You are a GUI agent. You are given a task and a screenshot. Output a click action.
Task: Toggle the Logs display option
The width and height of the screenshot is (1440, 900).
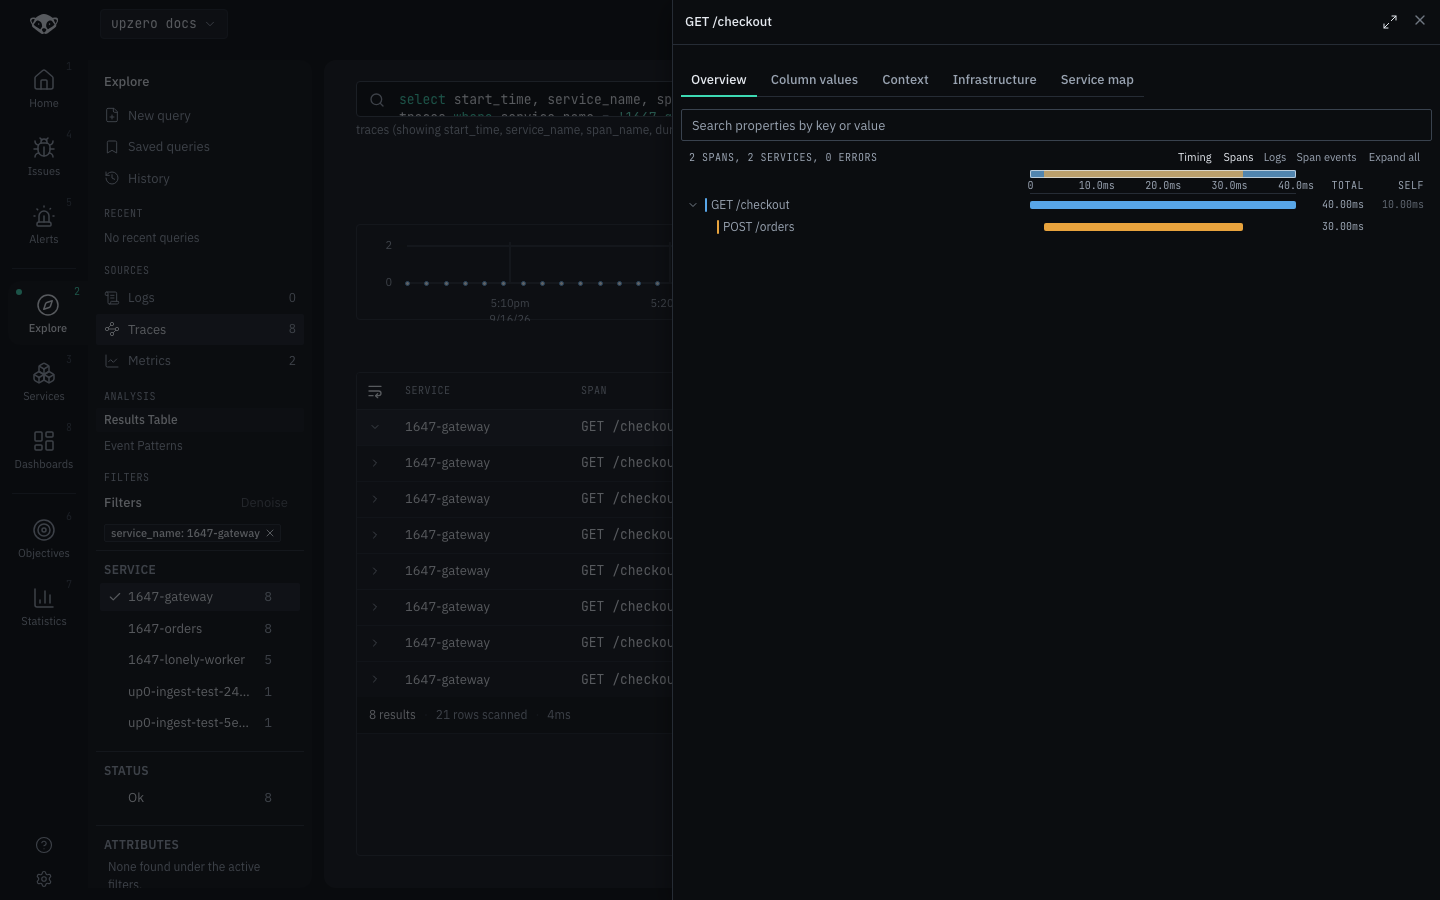coord(1275,158)
